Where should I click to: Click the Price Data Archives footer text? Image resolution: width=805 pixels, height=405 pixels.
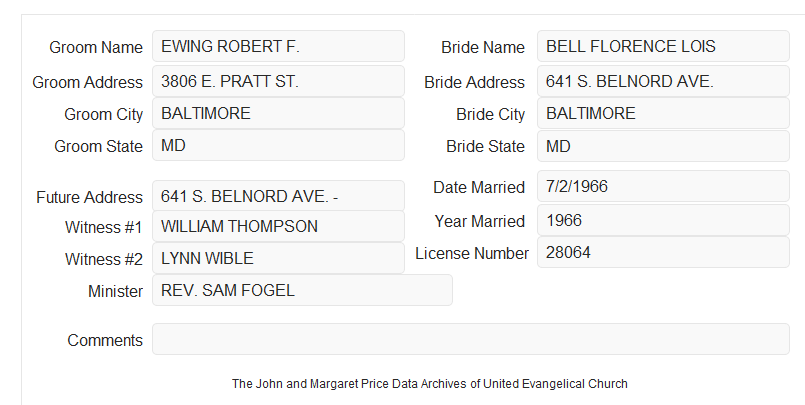coord(430,384)
